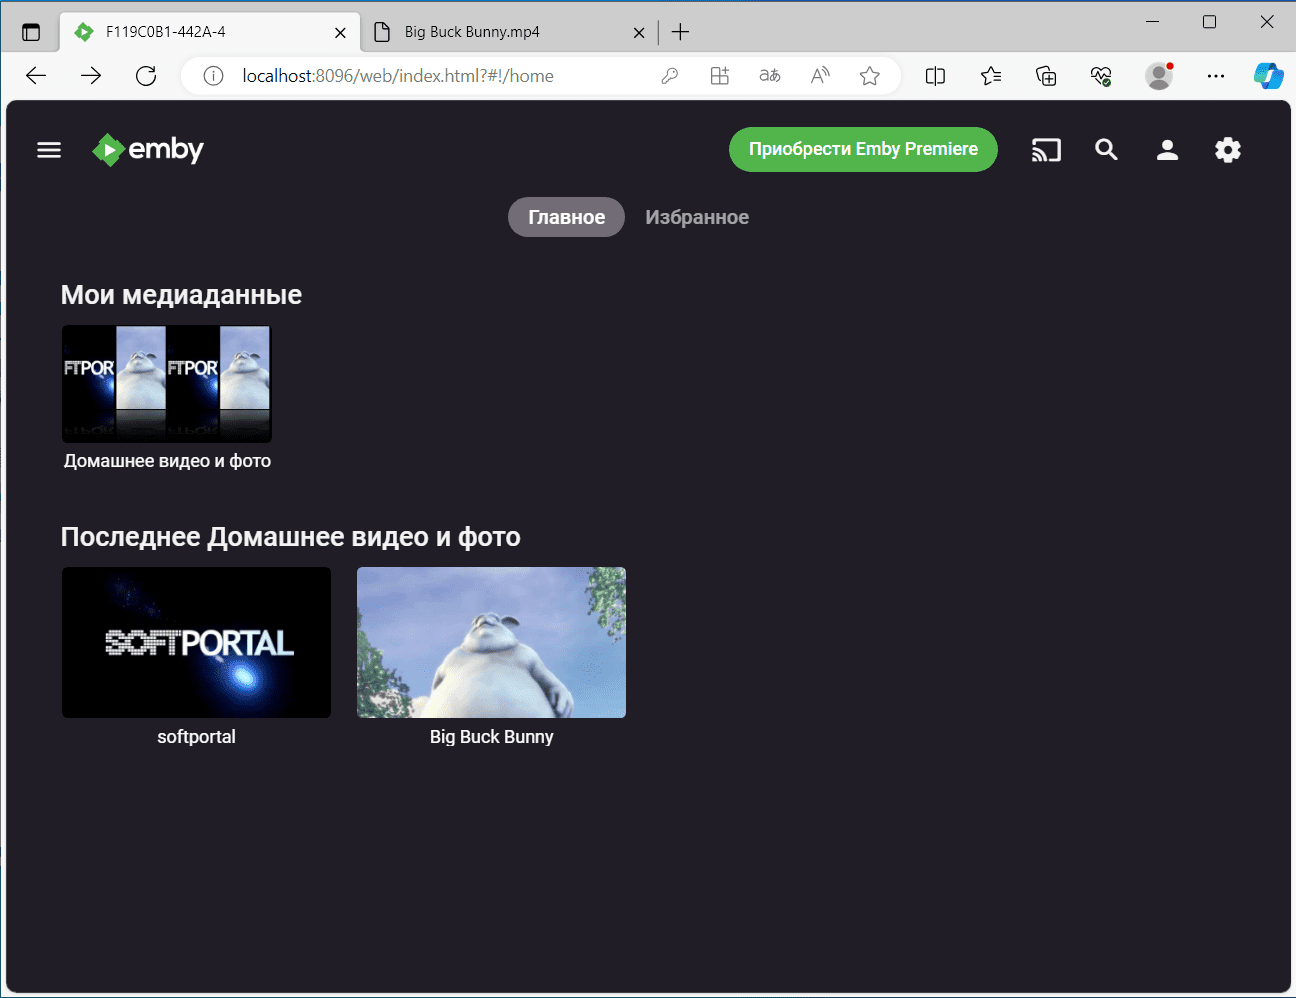
Task: Close the F119C0B1-442A-4 tab
Action: (340, 32)
